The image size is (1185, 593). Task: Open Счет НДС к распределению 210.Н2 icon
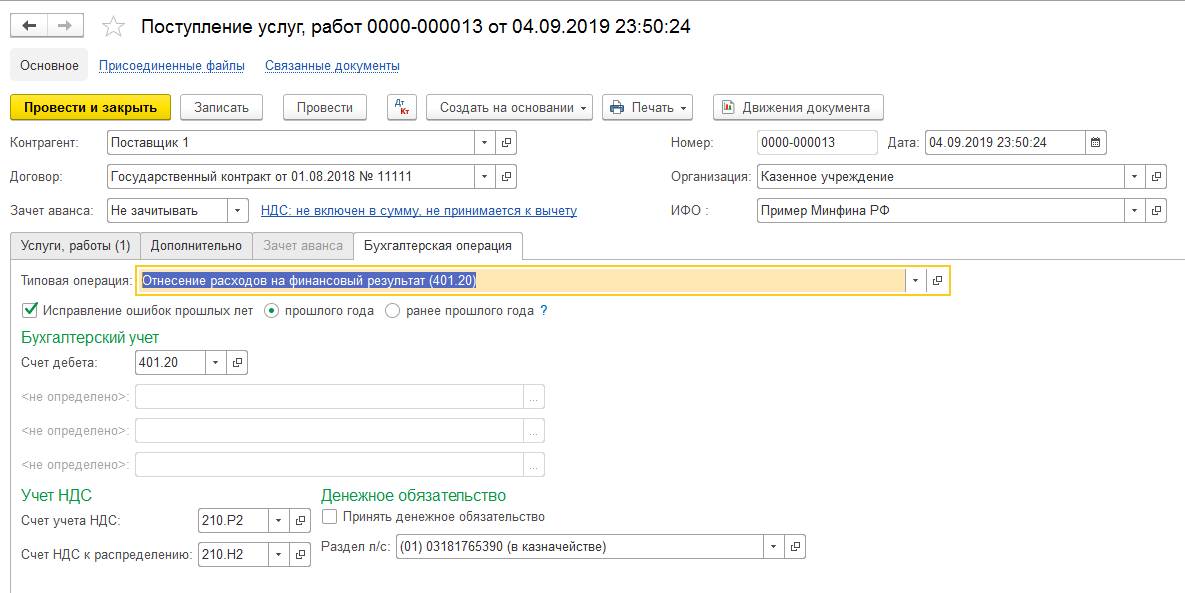coord(300,554)
